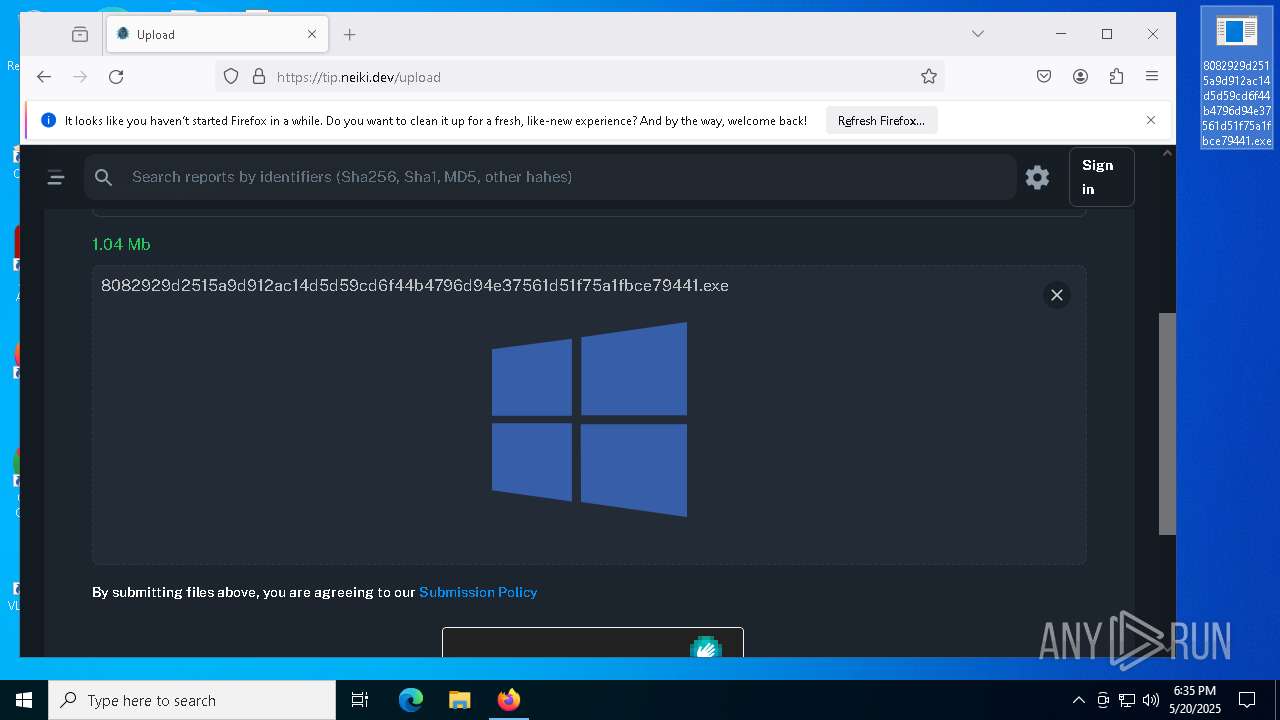Close the Upload tab
The image size is (1280, 720).
click(x=311, y=34)
